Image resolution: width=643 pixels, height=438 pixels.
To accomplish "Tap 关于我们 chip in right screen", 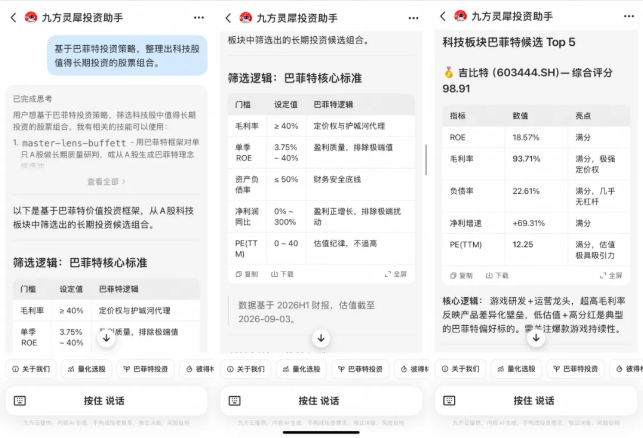I will 461,369.
